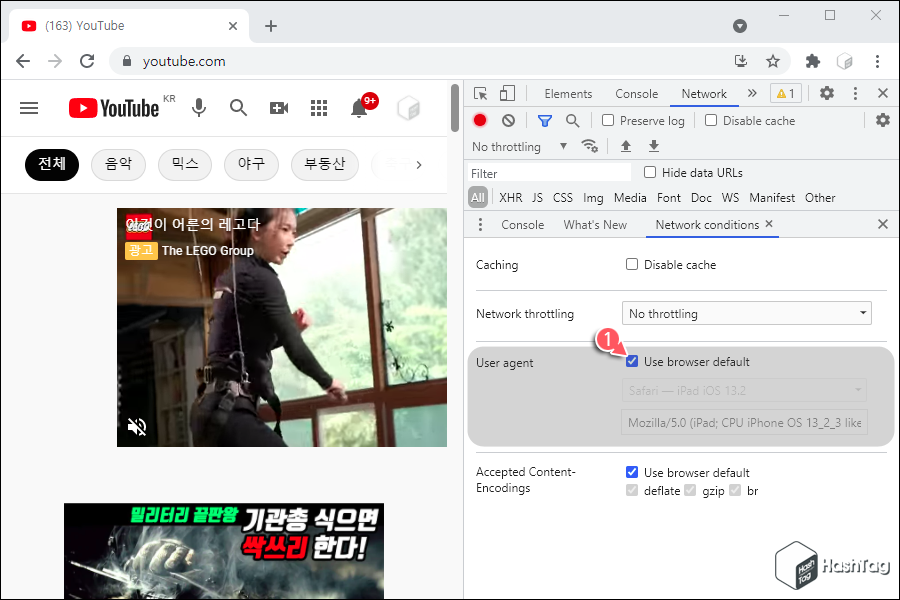Select the inspect element tool in DevTools
Image resolution: width=900 pixels, height=600 pixels.
[x=479, y=92]
